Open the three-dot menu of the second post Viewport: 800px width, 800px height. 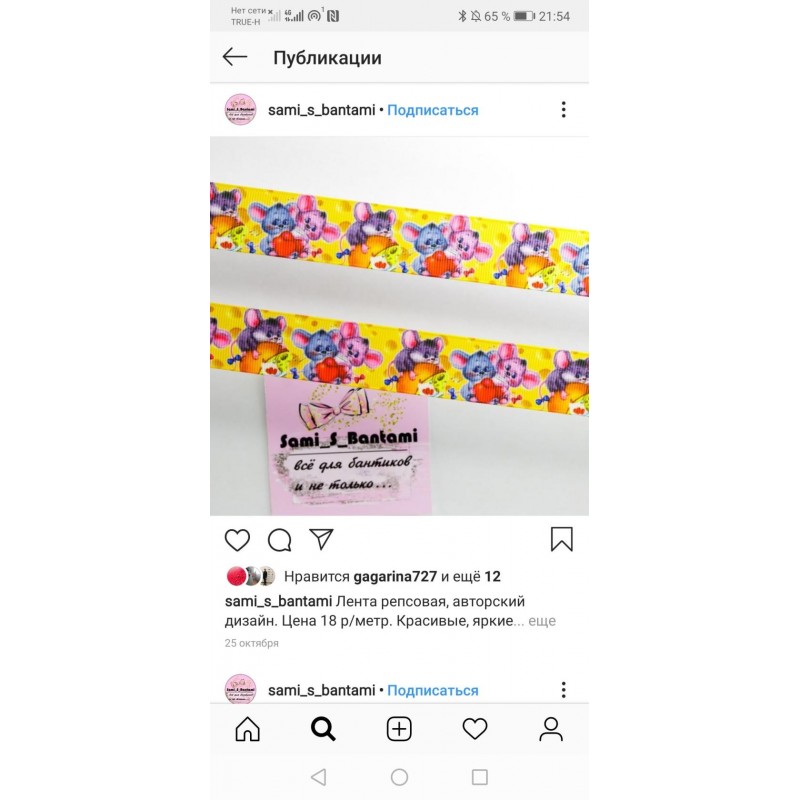564,690
